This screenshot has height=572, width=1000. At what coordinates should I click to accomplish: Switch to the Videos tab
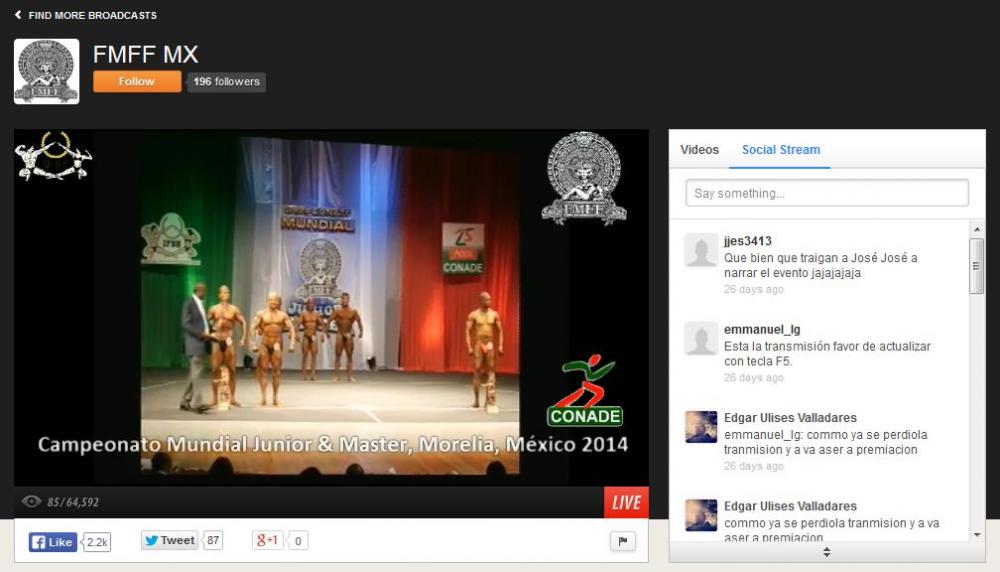[x=699, y=150]
